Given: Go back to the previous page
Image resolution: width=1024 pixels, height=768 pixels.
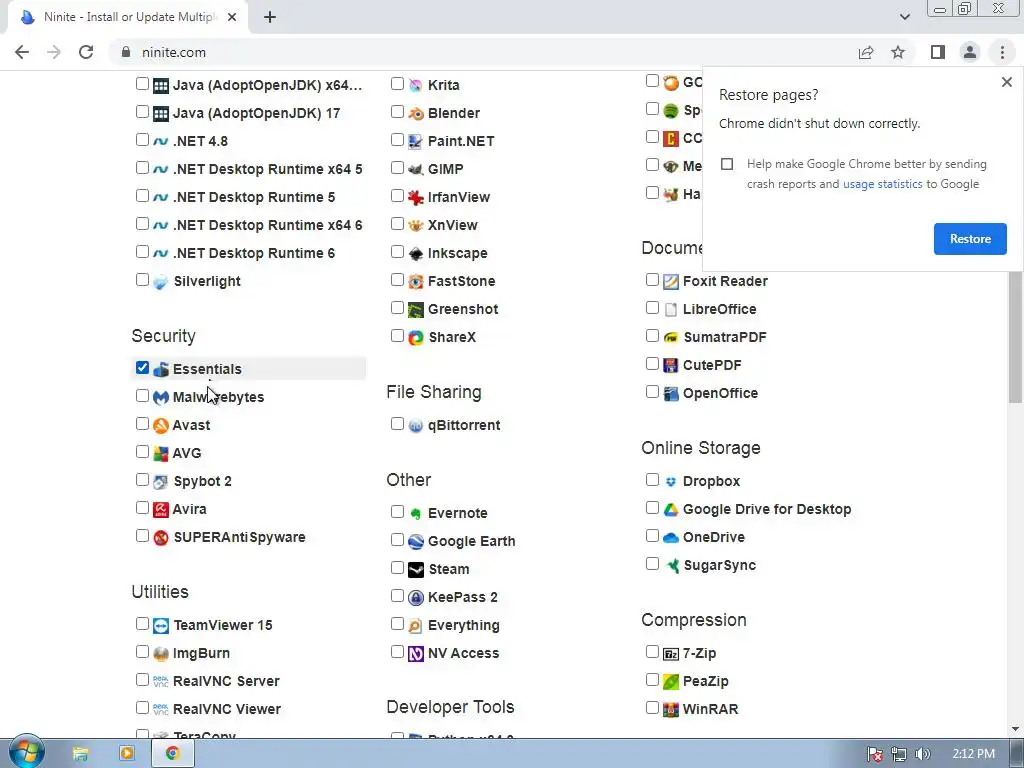Looking at the screenshot, I should [22, 52].
